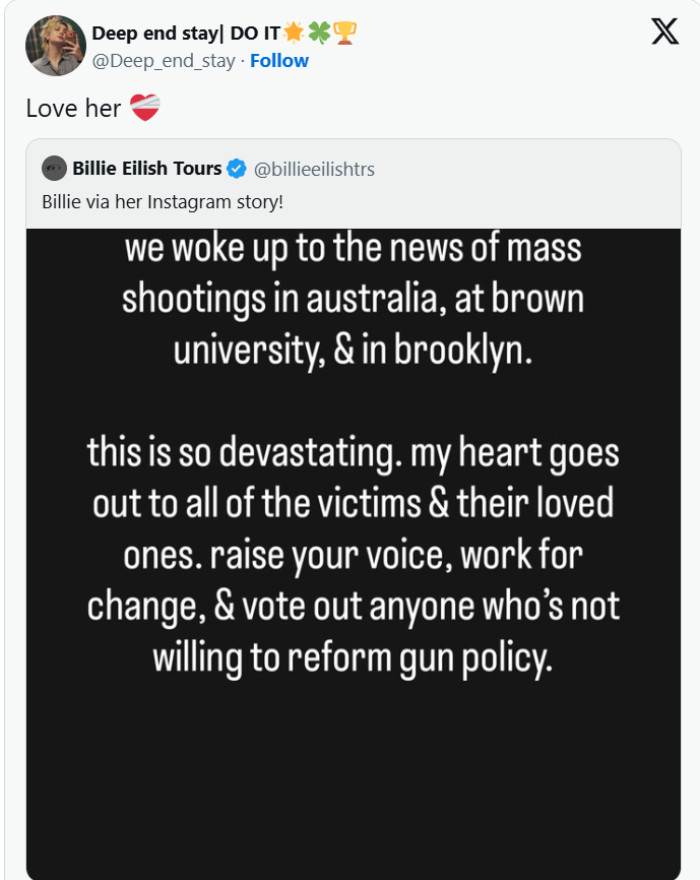Click the Follow link below the display name
The image size is (700, 880).
tap(278, 61)
